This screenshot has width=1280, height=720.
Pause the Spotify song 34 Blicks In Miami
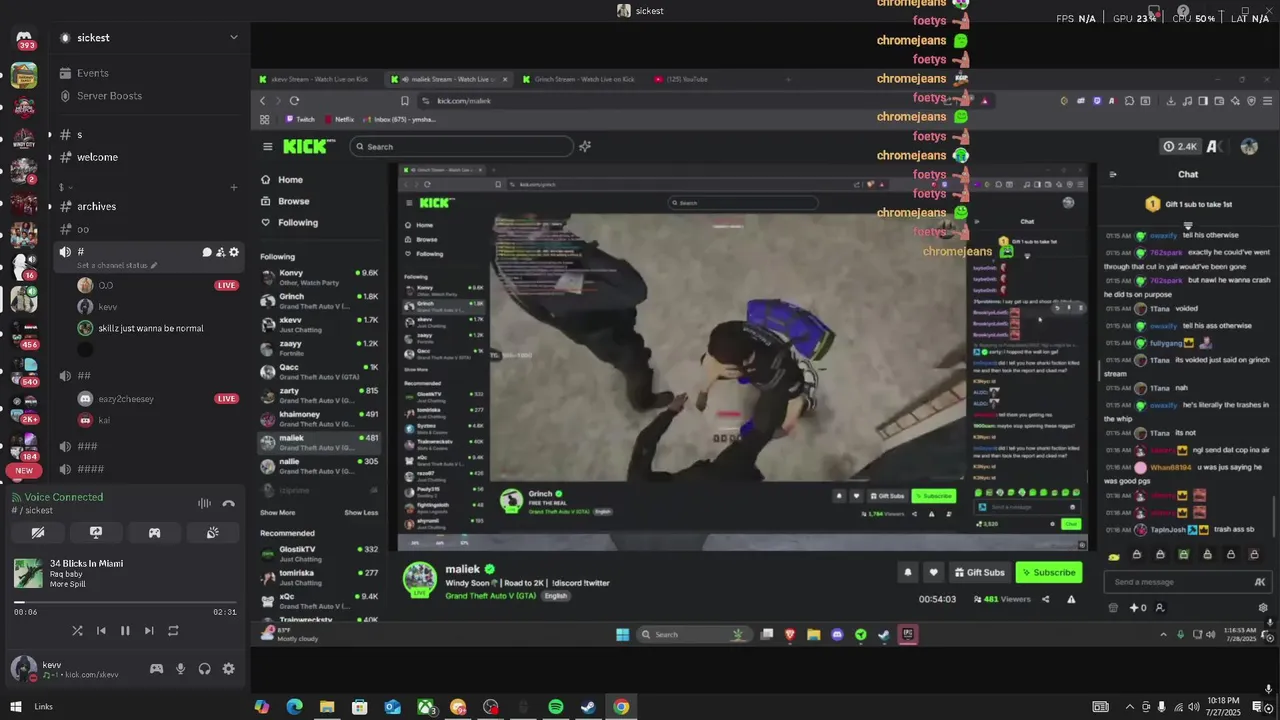[x=125, y=631]
